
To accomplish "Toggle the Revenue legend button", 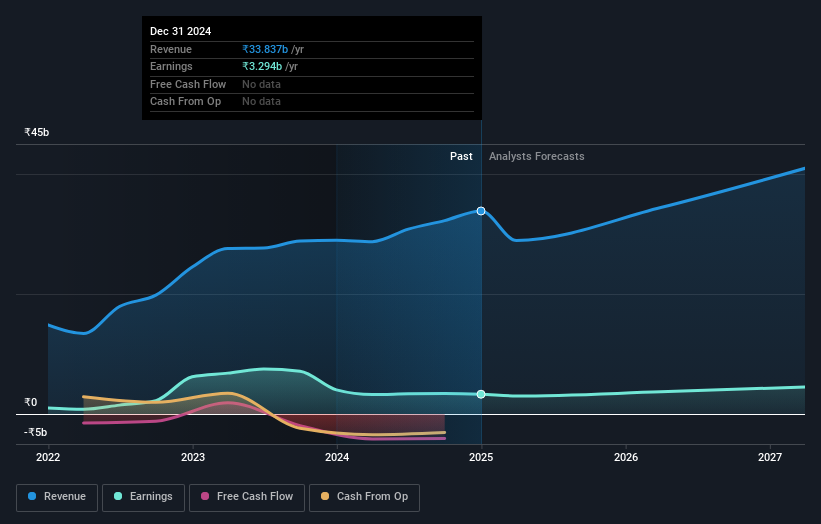I will pos(57,497).
